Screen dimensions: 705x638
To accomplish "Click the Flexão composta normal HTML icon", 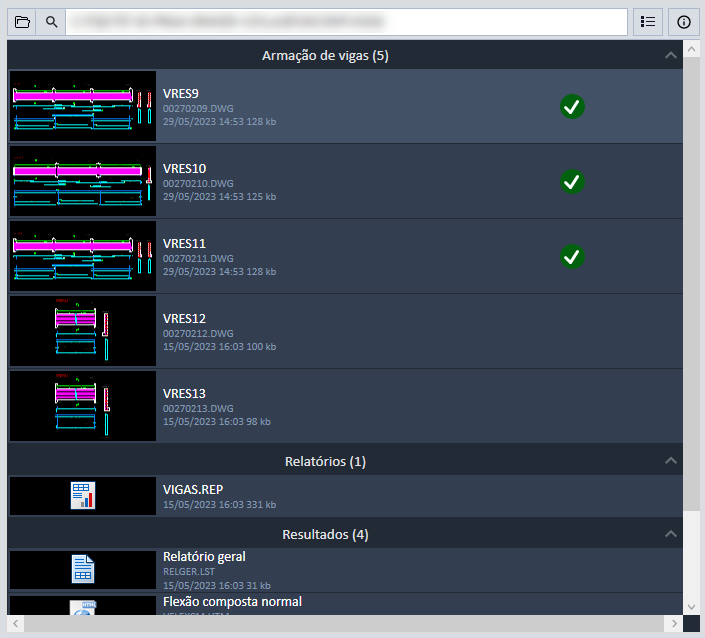I will click(83, 607).
